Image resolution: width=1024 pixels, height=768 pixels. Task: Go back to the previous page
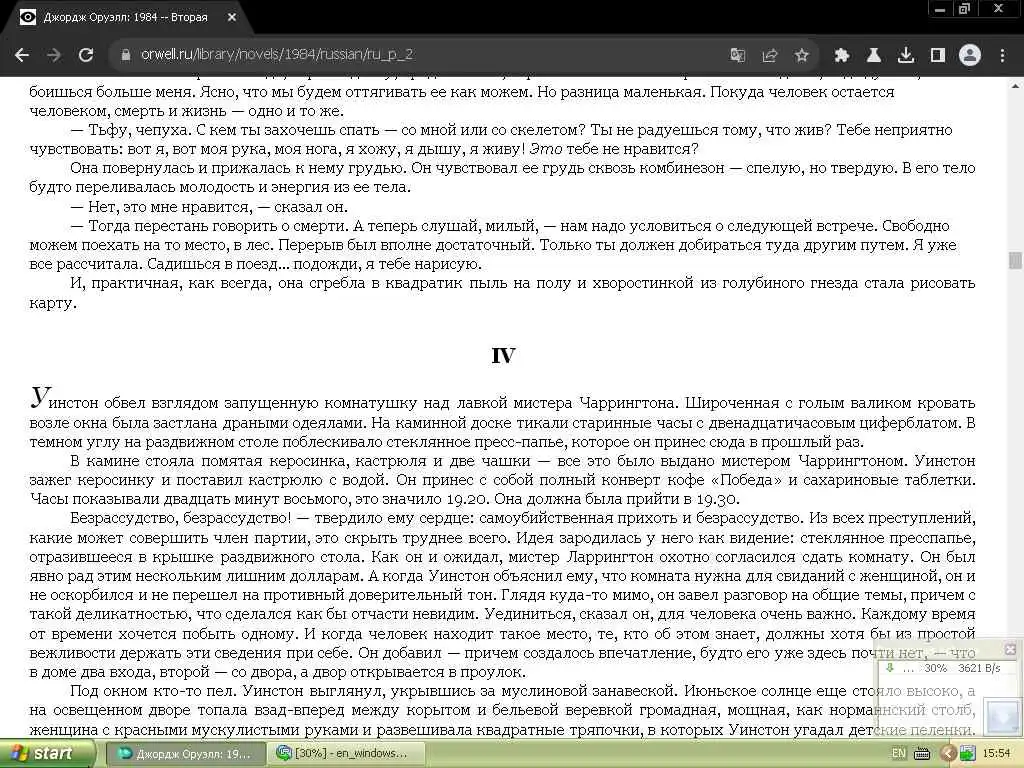[22, 55]
